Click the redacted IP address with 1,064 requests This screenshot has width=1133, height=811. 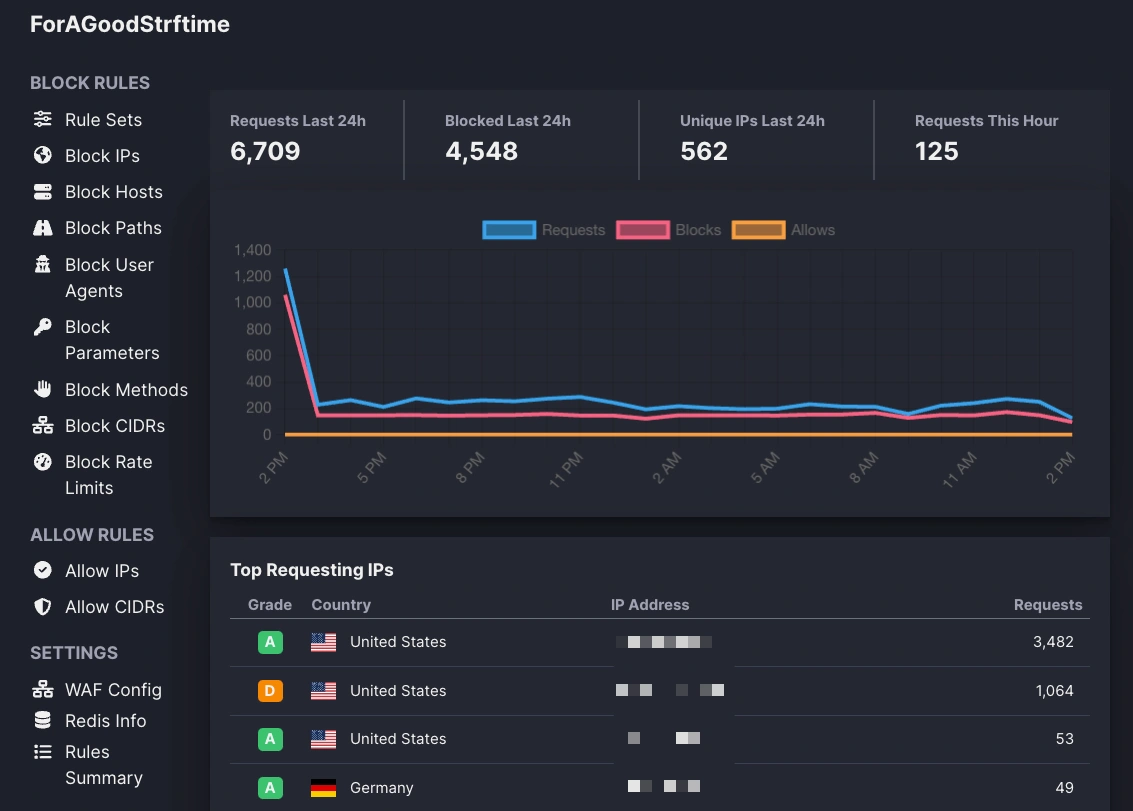point(670,690)
